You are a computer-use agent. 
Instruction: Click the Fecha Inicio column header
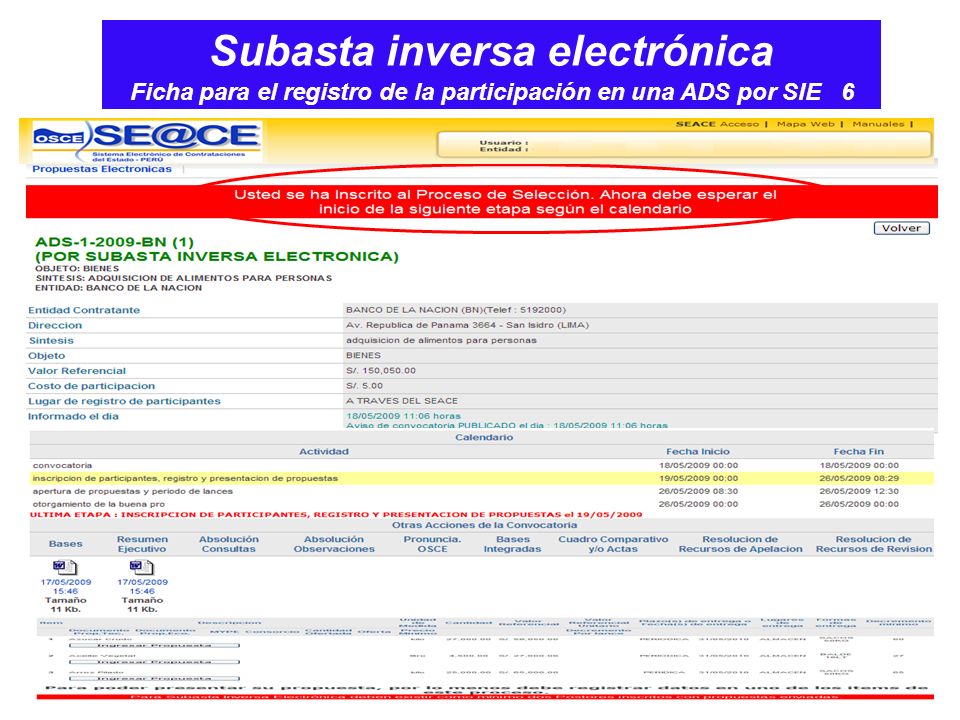tap(698, 451)
